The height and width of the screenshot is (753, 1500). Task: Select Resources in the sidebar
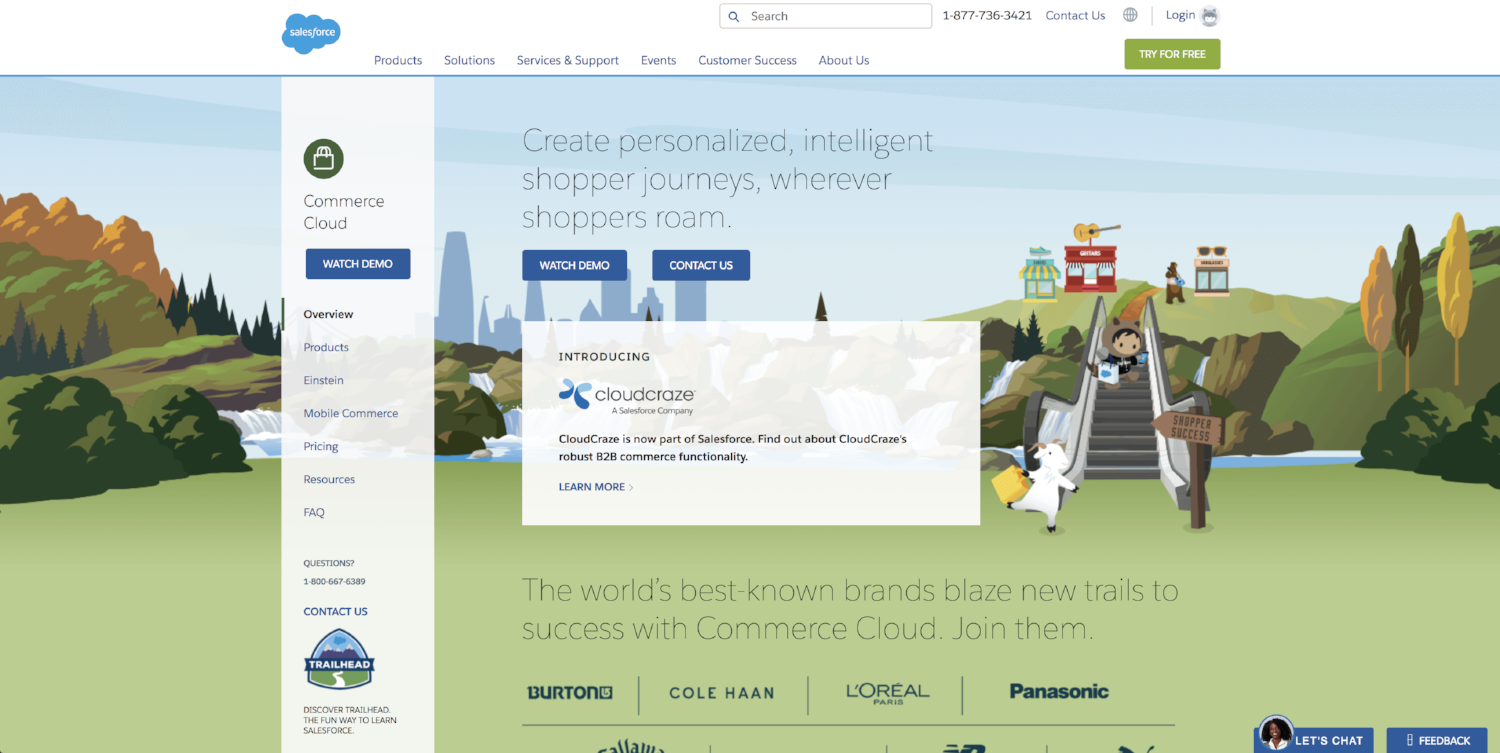coord(329,479)
